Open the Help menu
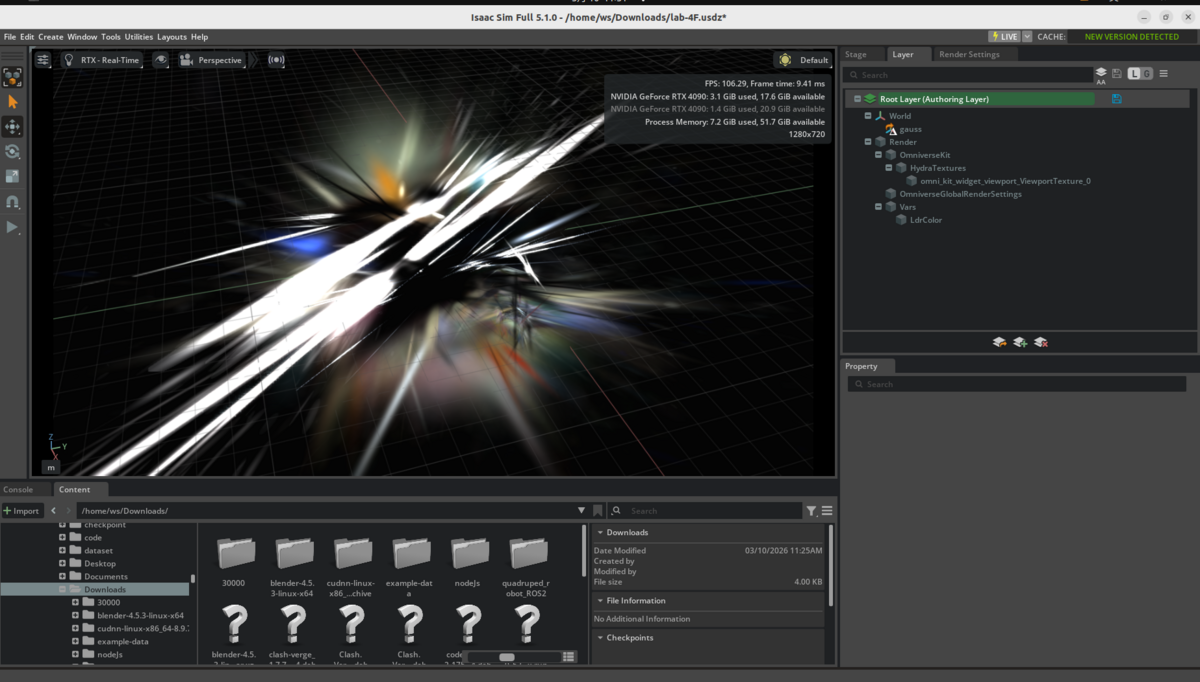The image size is (1200, 682). pos(199,37)
